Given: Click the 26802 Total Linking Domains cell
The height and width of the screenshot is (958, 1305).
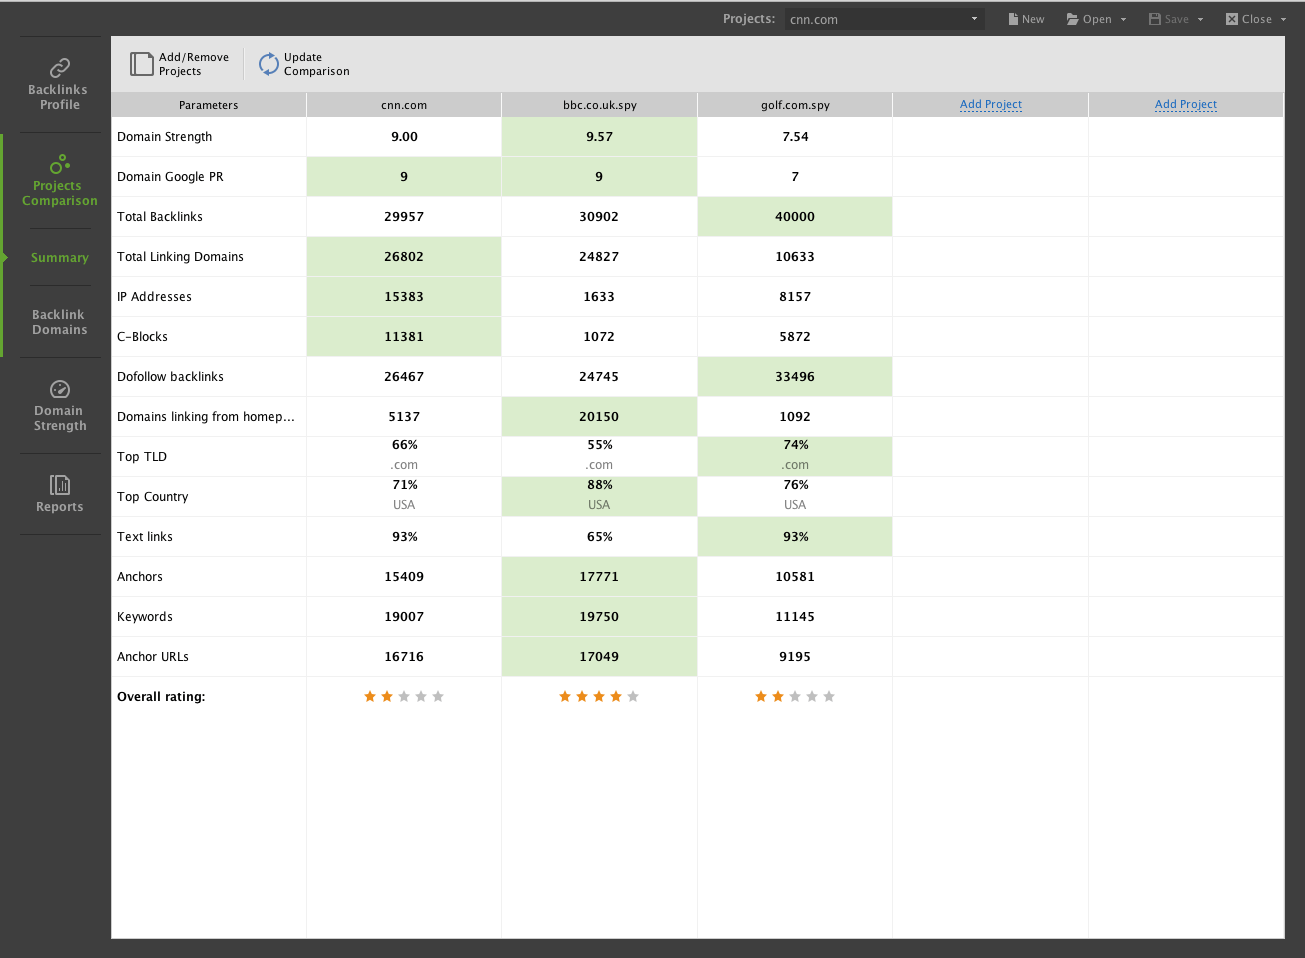Looking at the screenshot, I should [x=404, y=257].
